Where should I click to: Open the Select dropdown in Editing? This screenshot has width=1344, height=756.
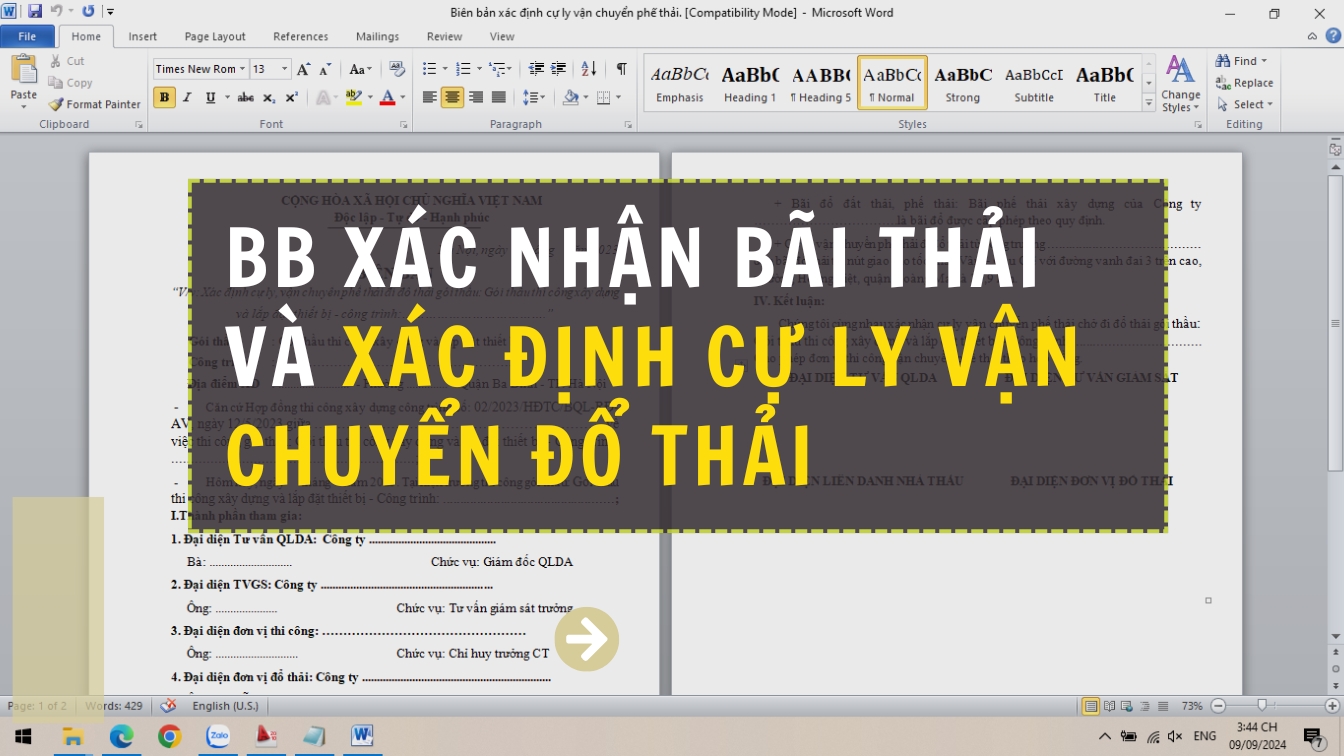tap(1245, 104)
